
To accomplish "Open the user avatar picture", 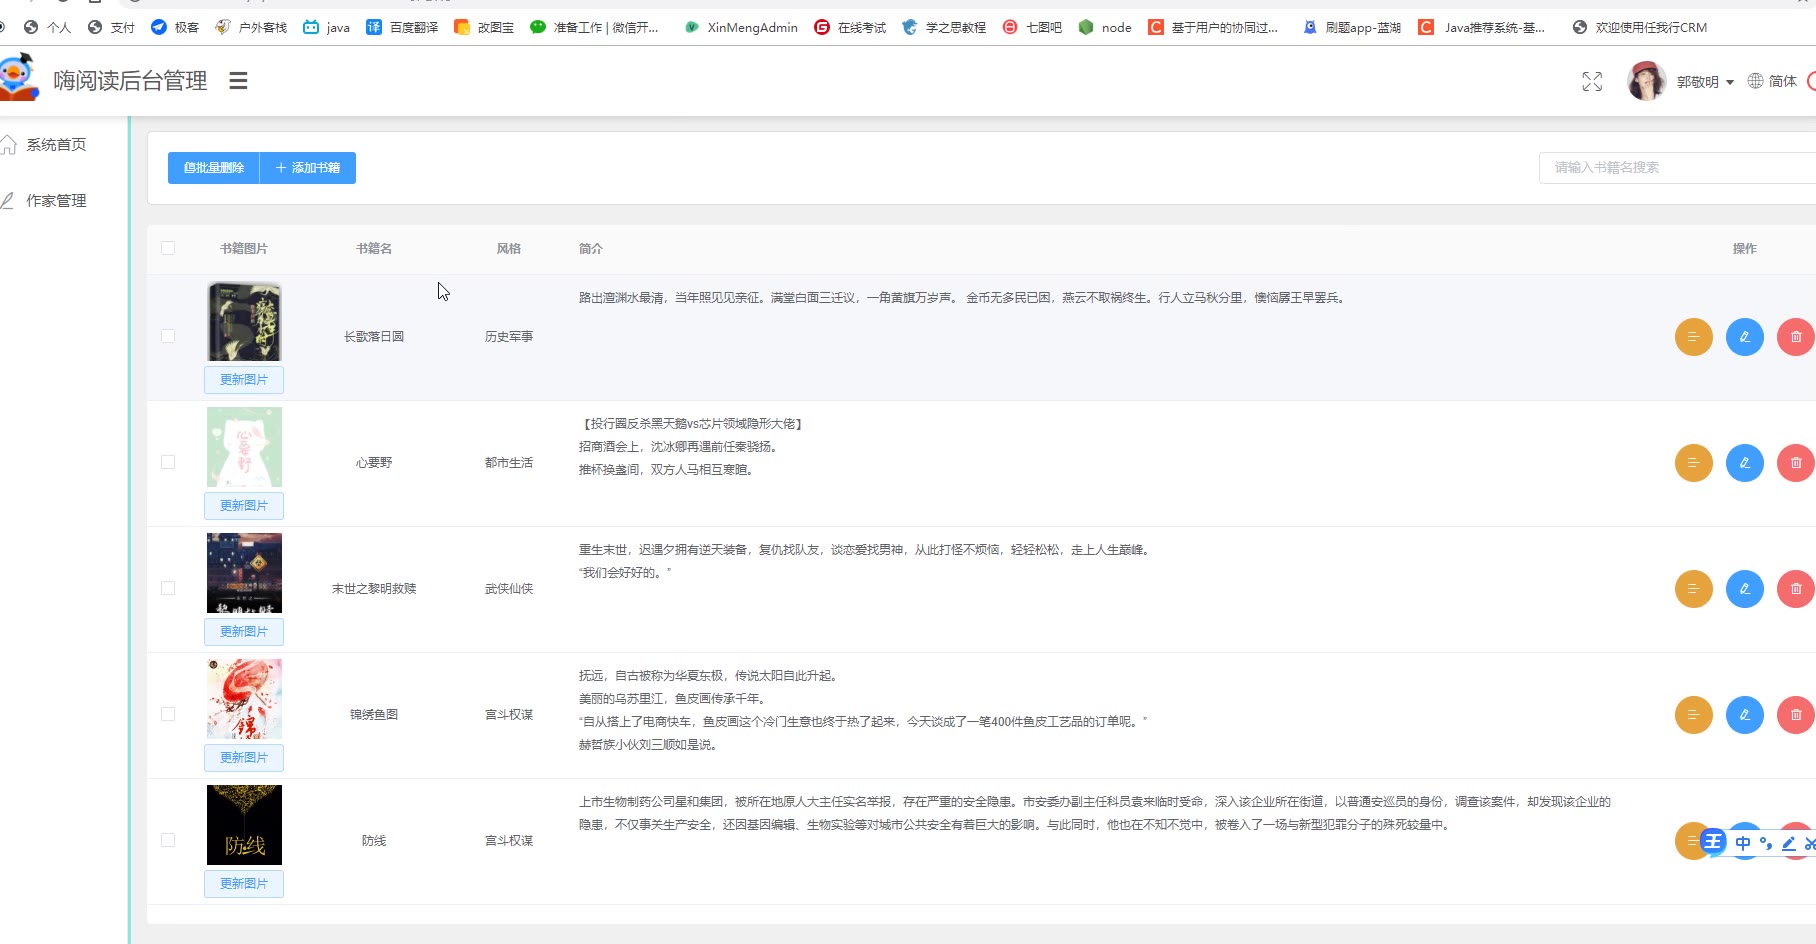I will pos(1647,81).
